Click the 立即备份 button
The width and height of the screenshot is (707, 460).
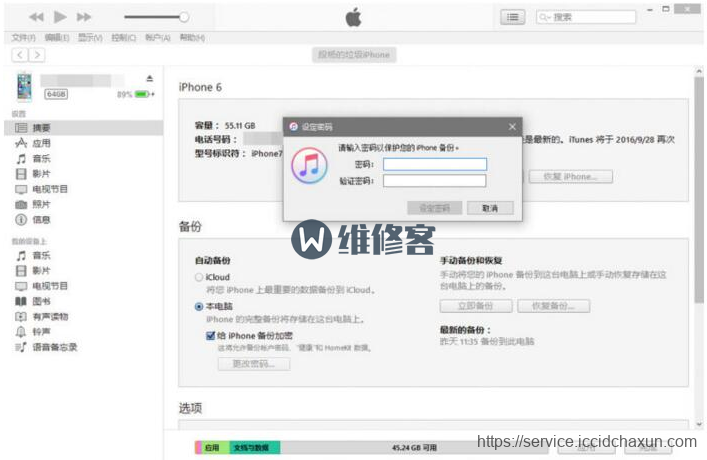(x=476, y=306)
